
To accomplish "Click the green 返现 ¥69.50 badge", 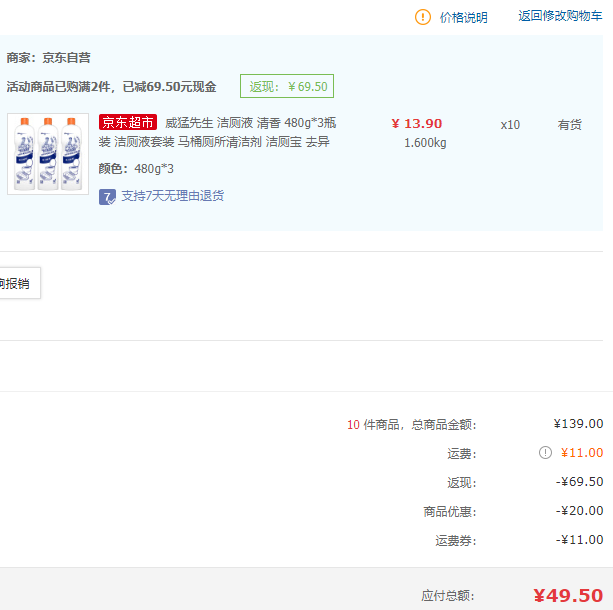I will (287, 86).
